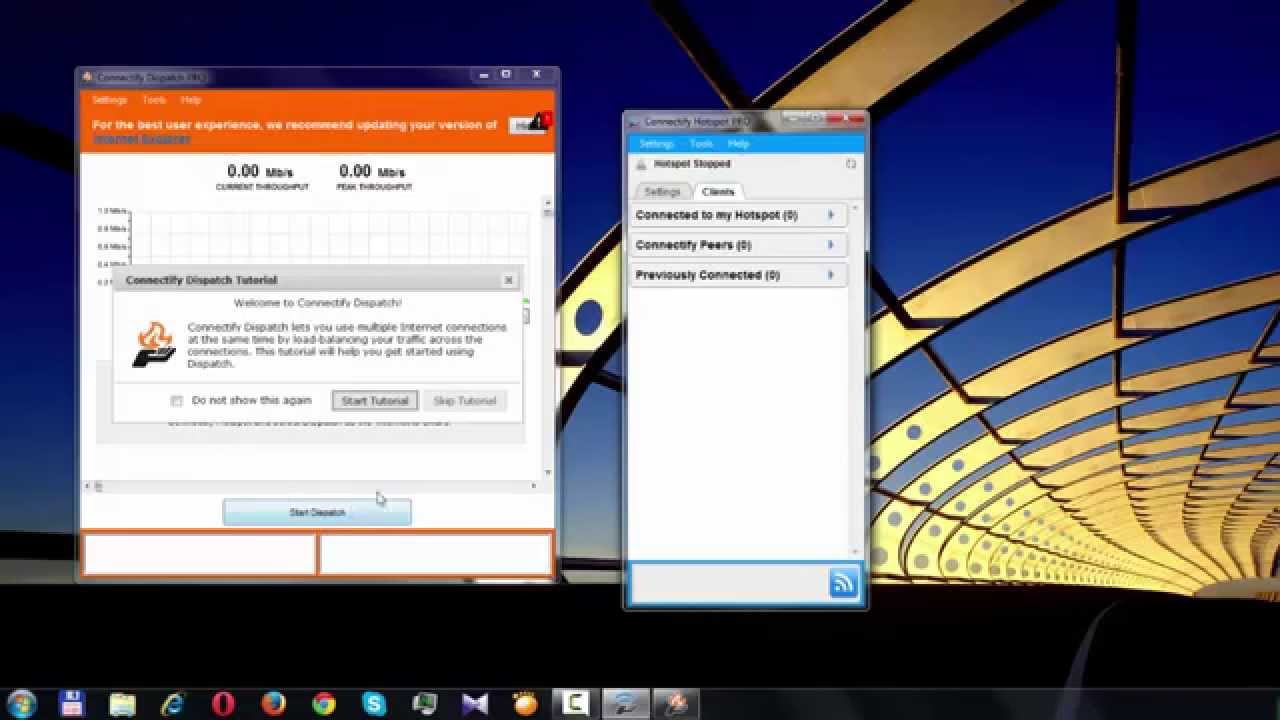Click the Dispatch vertical scrollbar down arrow

[x=548, y=473]
